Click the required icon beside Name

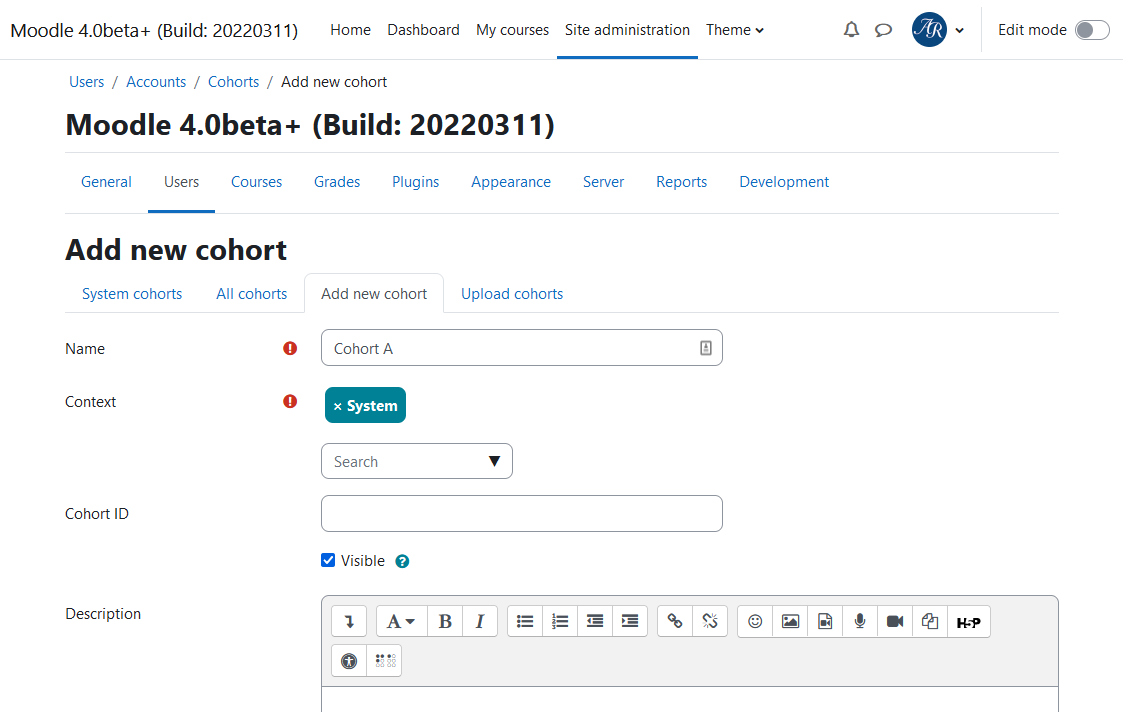pyautogui.click(x=290, y=348)
